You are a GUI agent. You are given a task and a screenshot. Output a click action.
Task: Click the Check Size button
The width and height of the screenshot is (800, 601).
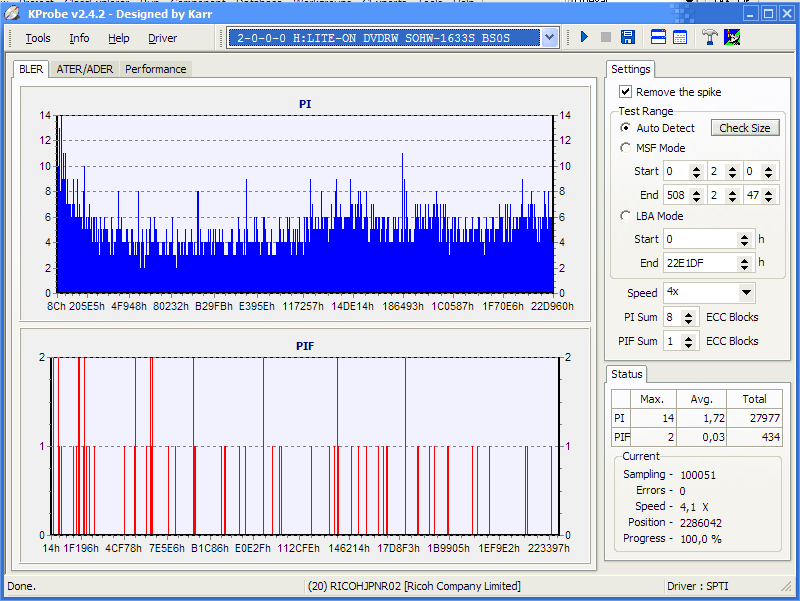[745, 128]
